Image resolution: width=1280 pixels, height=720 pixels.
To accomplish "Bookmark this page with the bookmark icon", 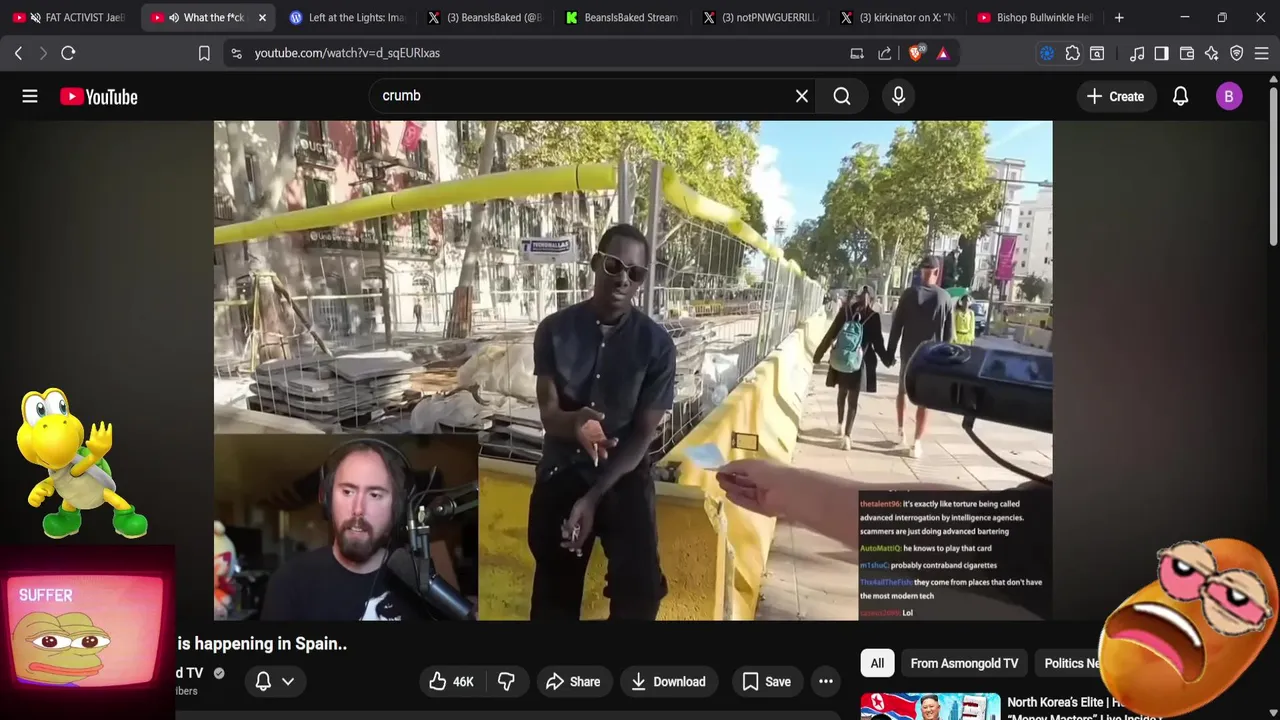I will [x=204, y=53].
